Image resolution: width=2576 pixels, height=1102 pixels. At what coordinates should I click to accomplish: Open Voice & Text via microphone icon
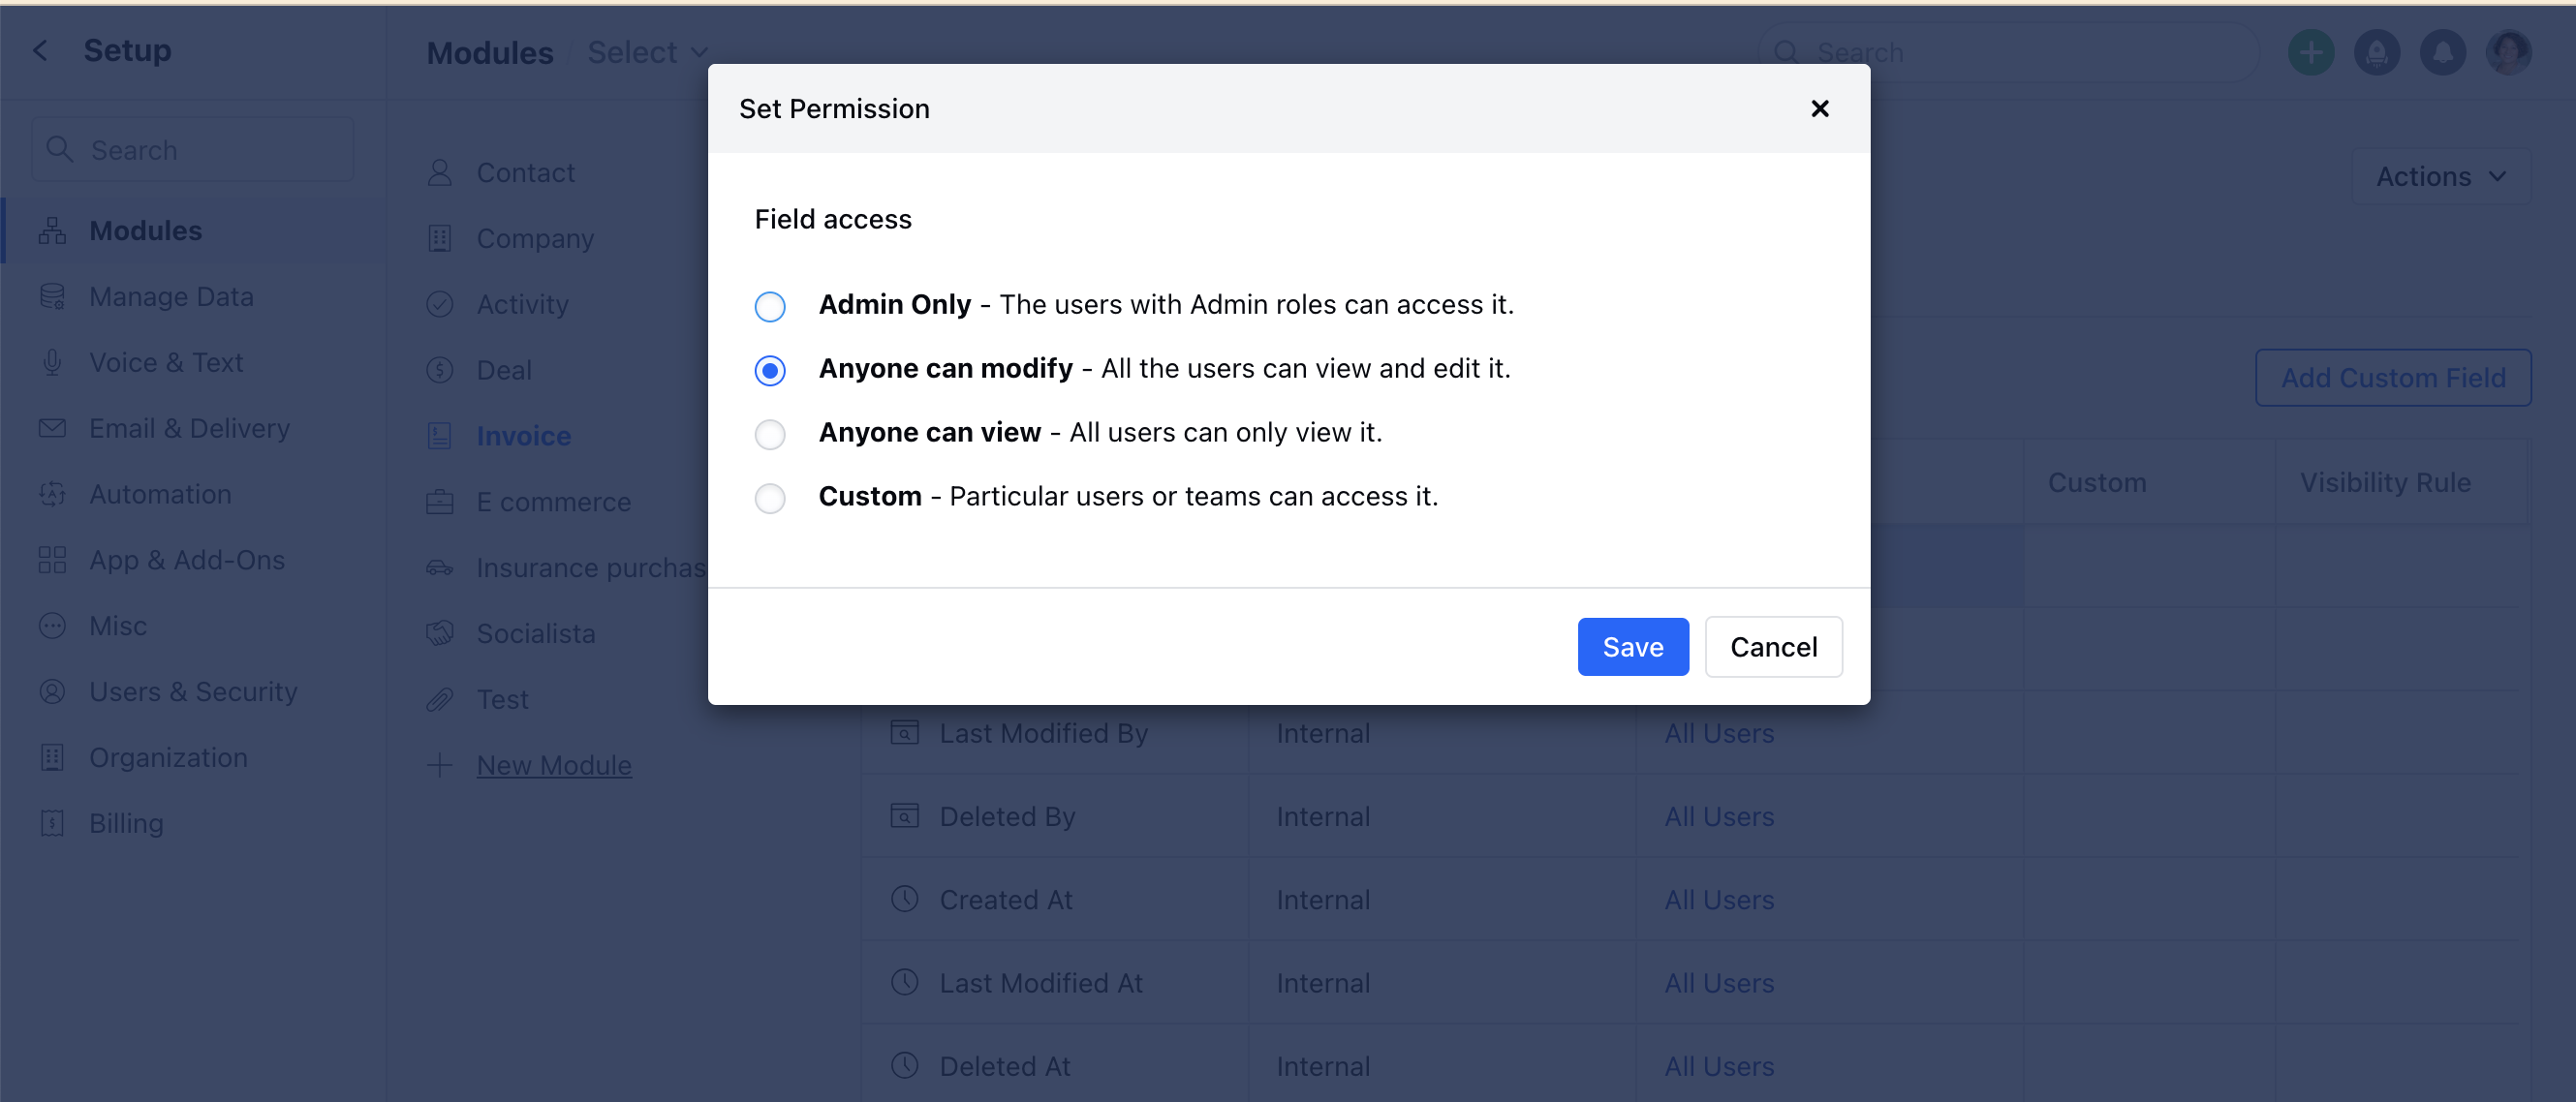pyautogui.click(x=52, y=362)
